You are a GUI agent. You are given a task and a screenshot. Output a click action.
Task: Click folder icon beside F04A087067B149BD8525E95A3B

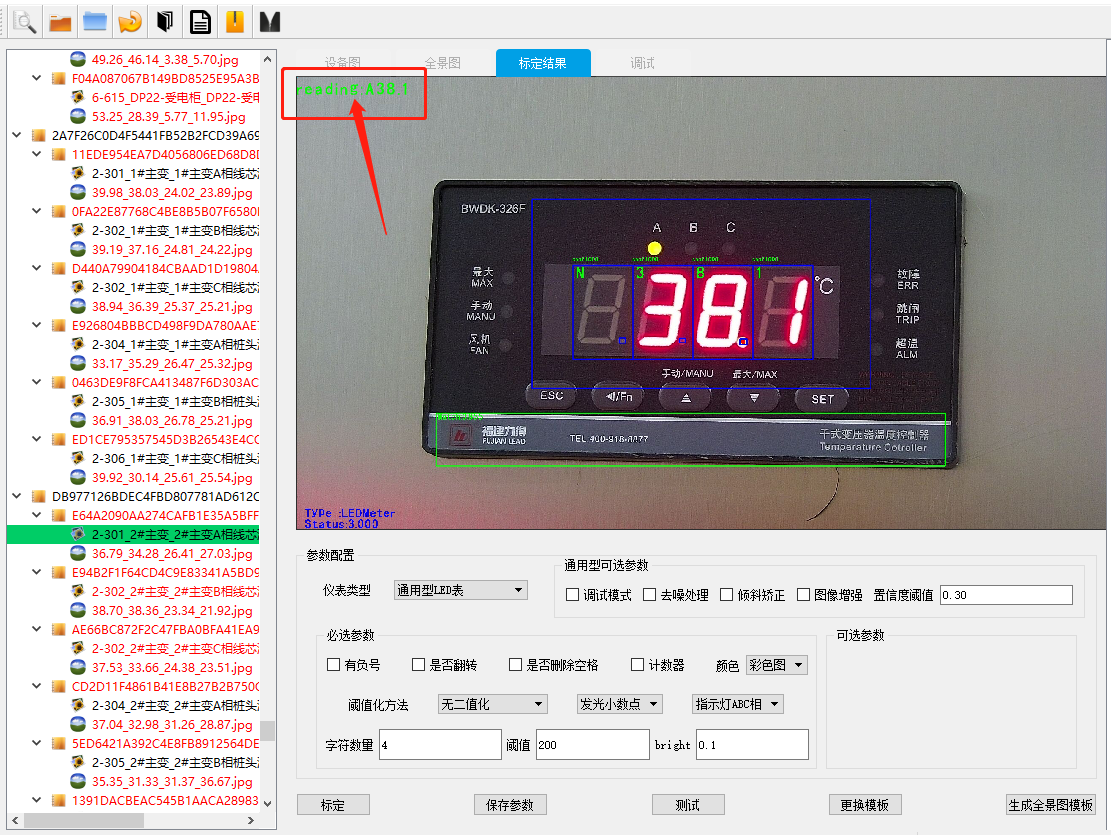click(x=59, y=78)
